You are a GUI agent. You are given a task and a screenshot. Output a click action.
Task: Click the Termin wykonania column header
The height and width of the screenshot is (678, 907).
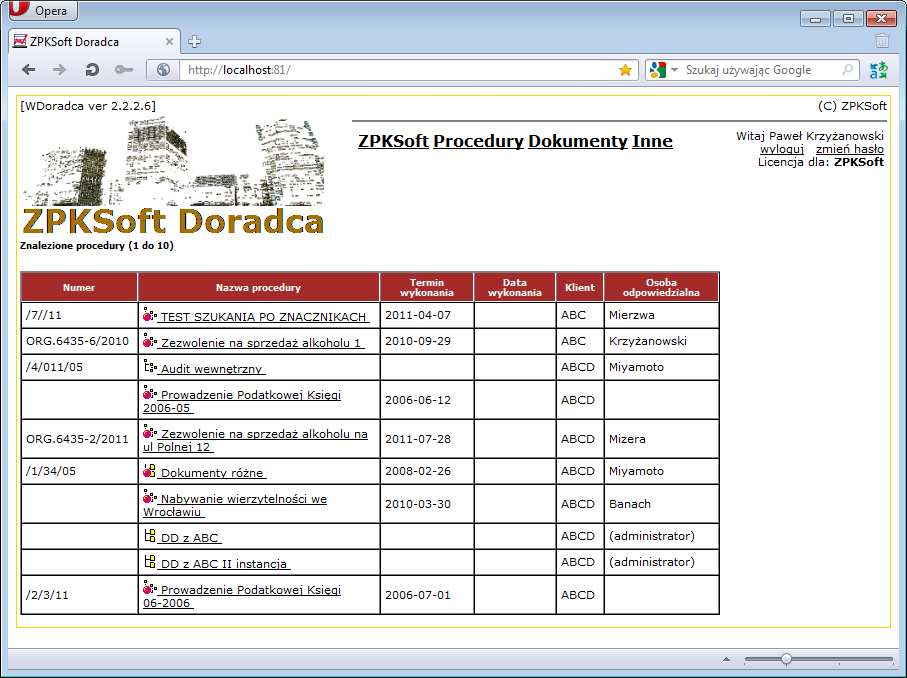[427, 288]
